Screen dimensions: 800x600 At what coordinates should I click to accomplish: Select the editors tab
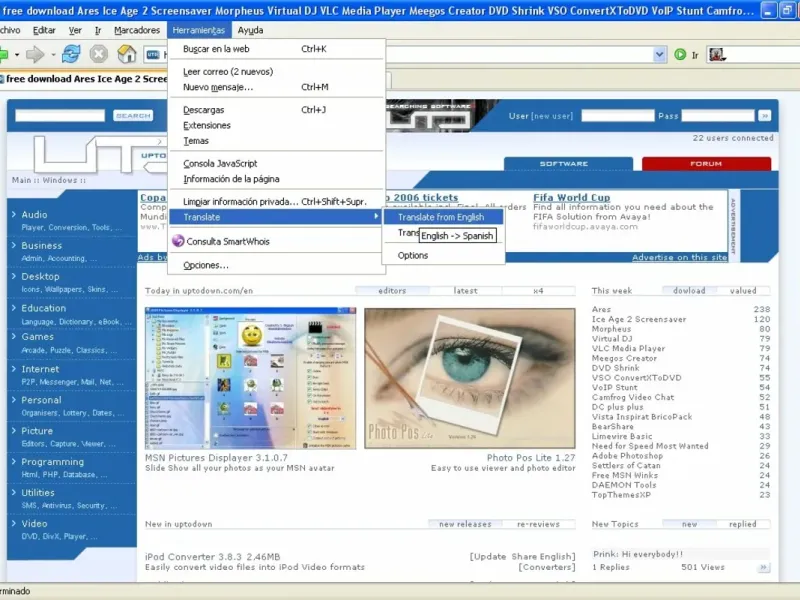tap(392, 291)
